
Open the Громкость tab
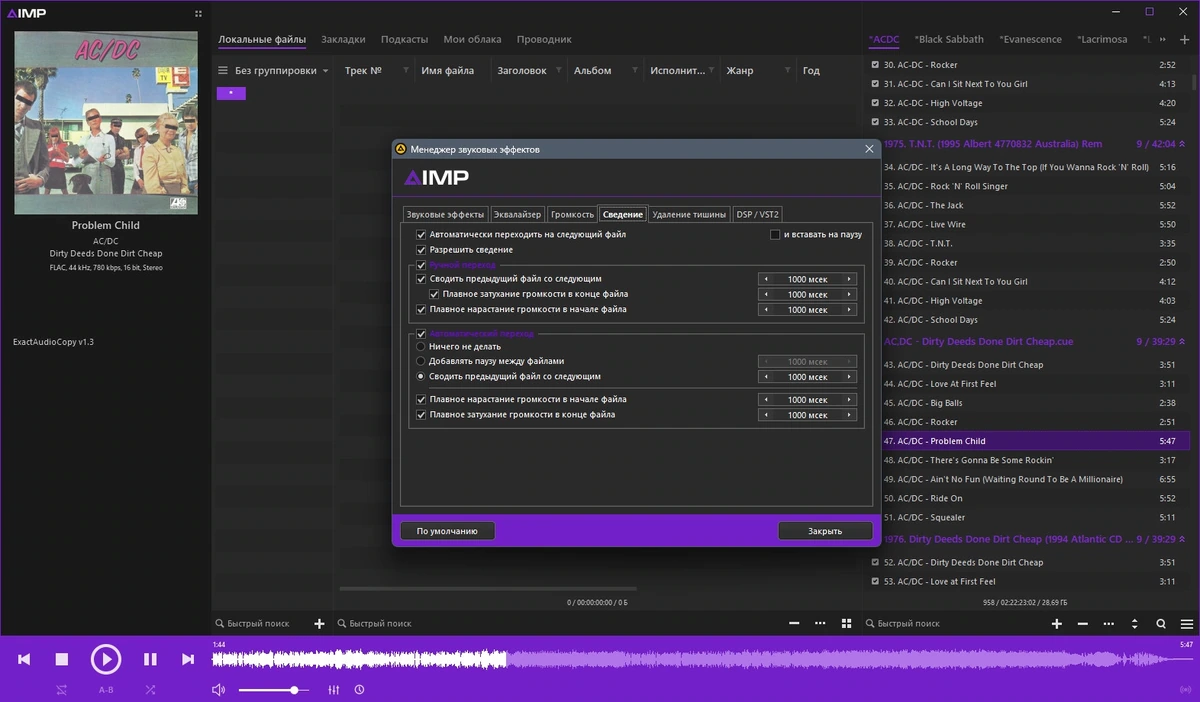click(572, 214)
